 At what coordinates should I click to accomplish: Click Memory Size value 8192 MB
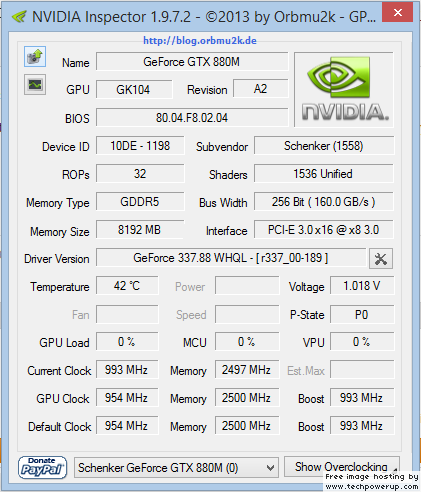coord(140,230)
